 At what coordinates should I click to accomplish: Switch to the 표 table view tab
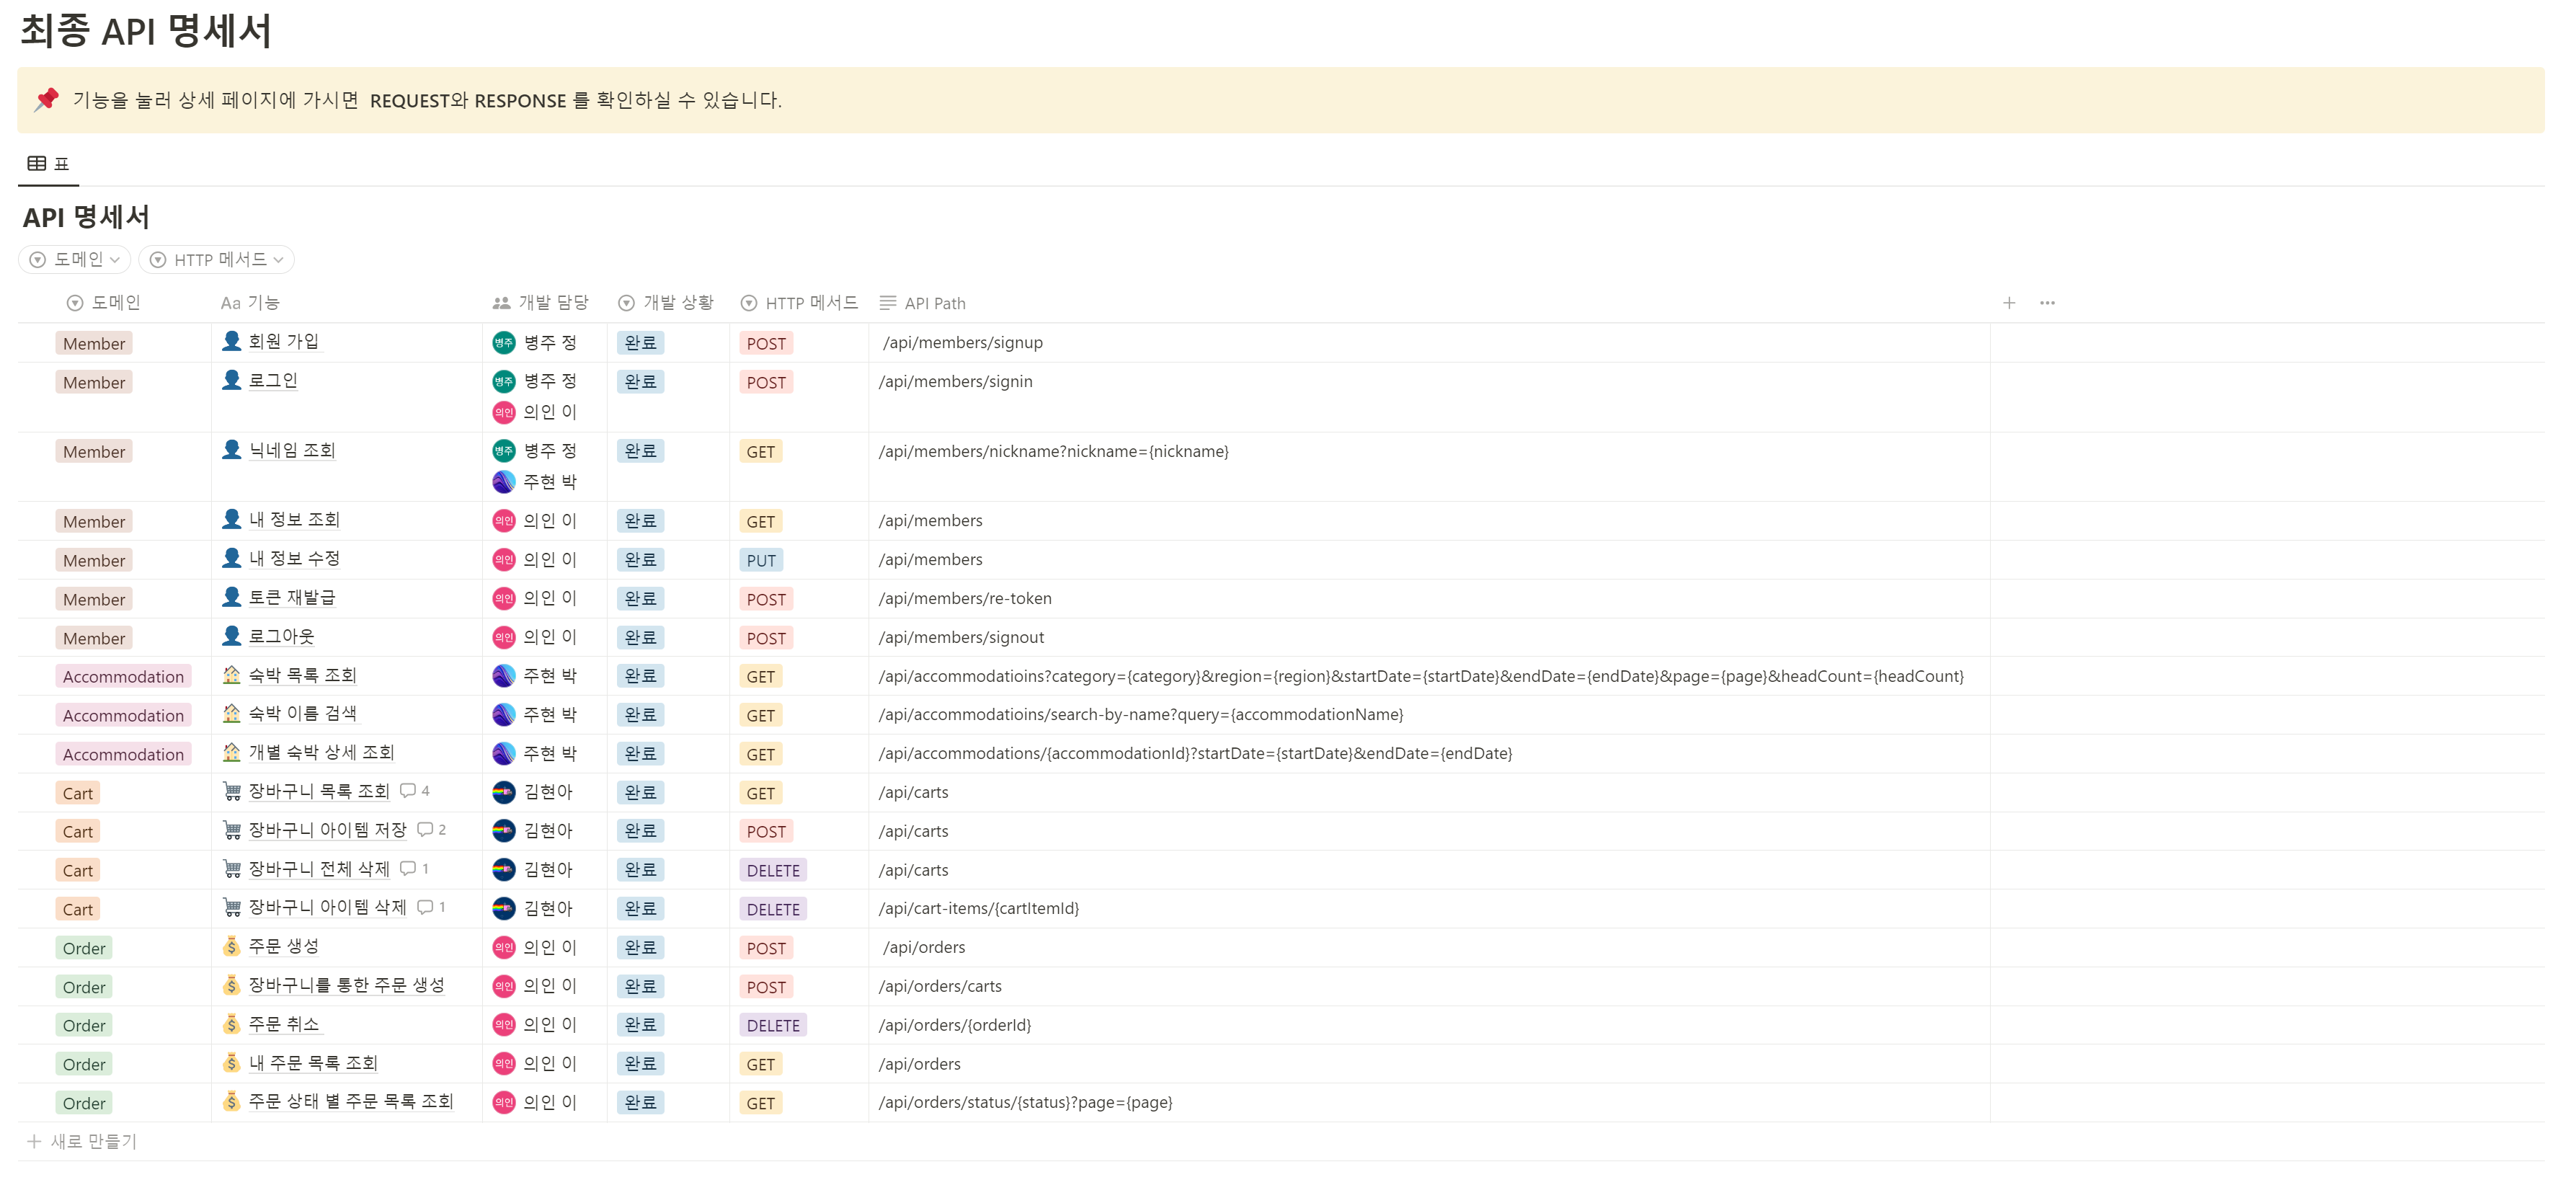click(48, 164)
